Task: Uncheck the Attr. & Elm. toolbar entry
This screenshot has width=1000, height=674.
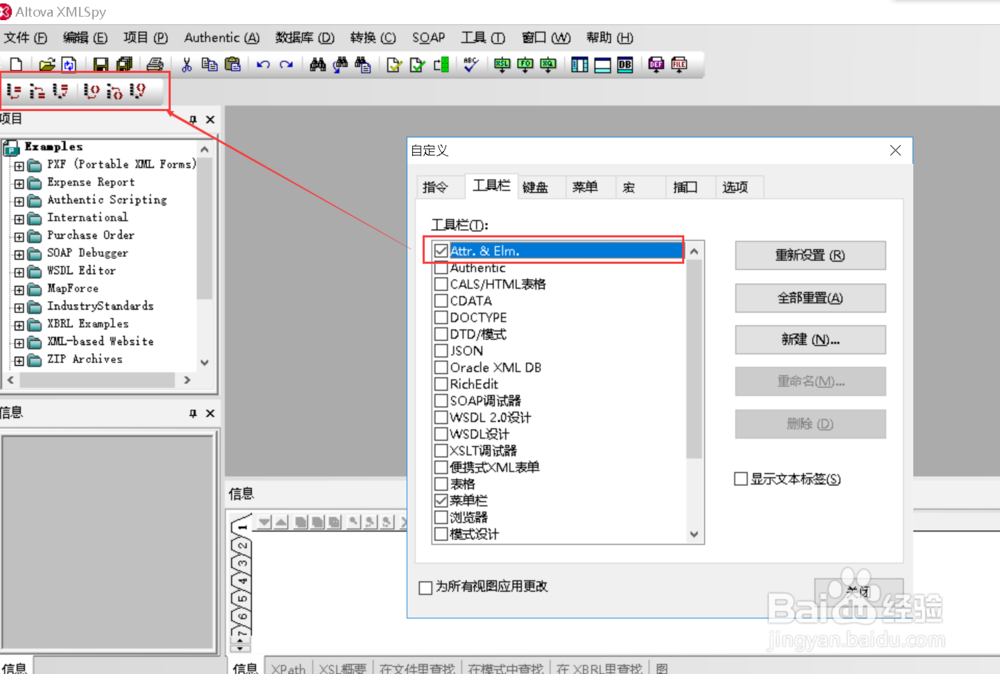Action: point(441,250)
